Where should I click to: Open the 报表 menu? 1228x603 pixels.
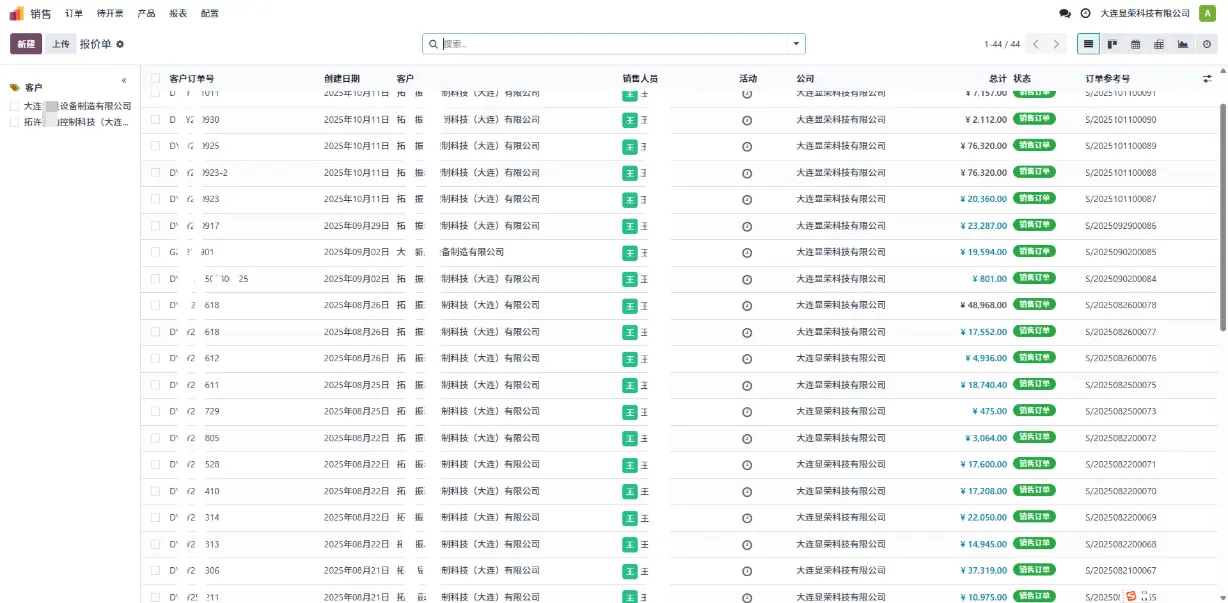point(178,14)
